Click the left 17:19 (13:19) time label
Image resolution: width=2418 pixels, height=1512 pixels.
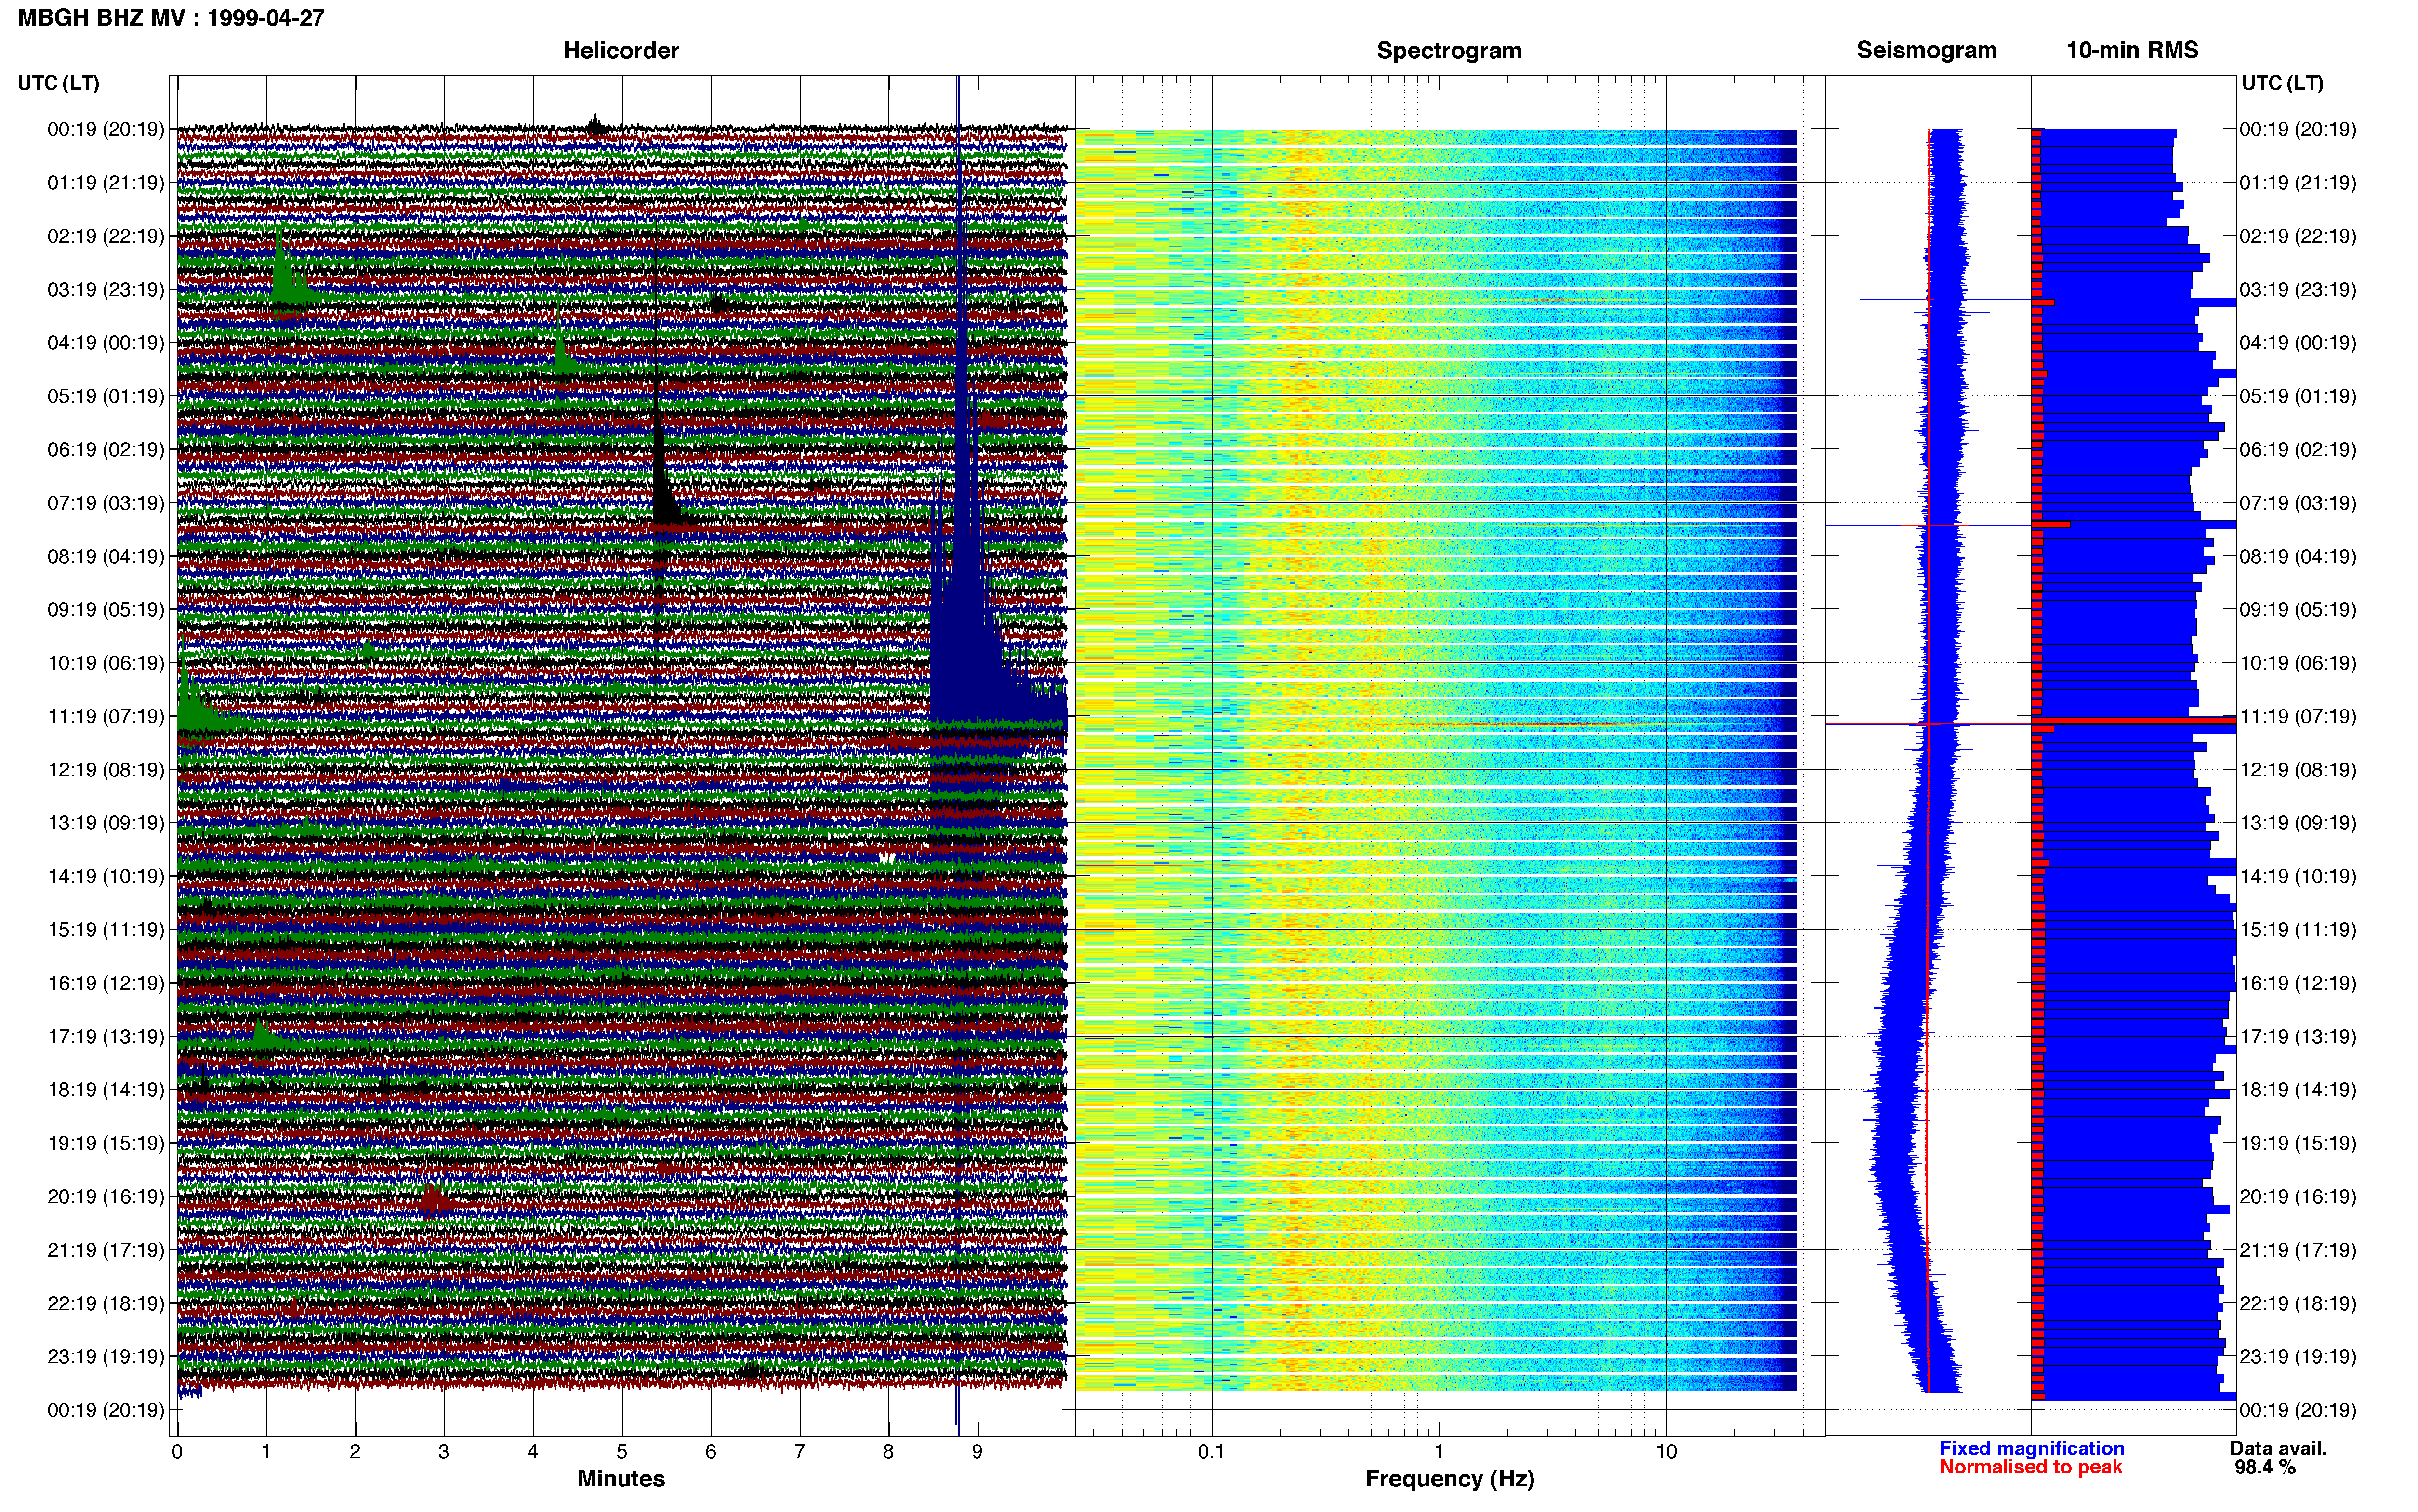coord(105,1037)
